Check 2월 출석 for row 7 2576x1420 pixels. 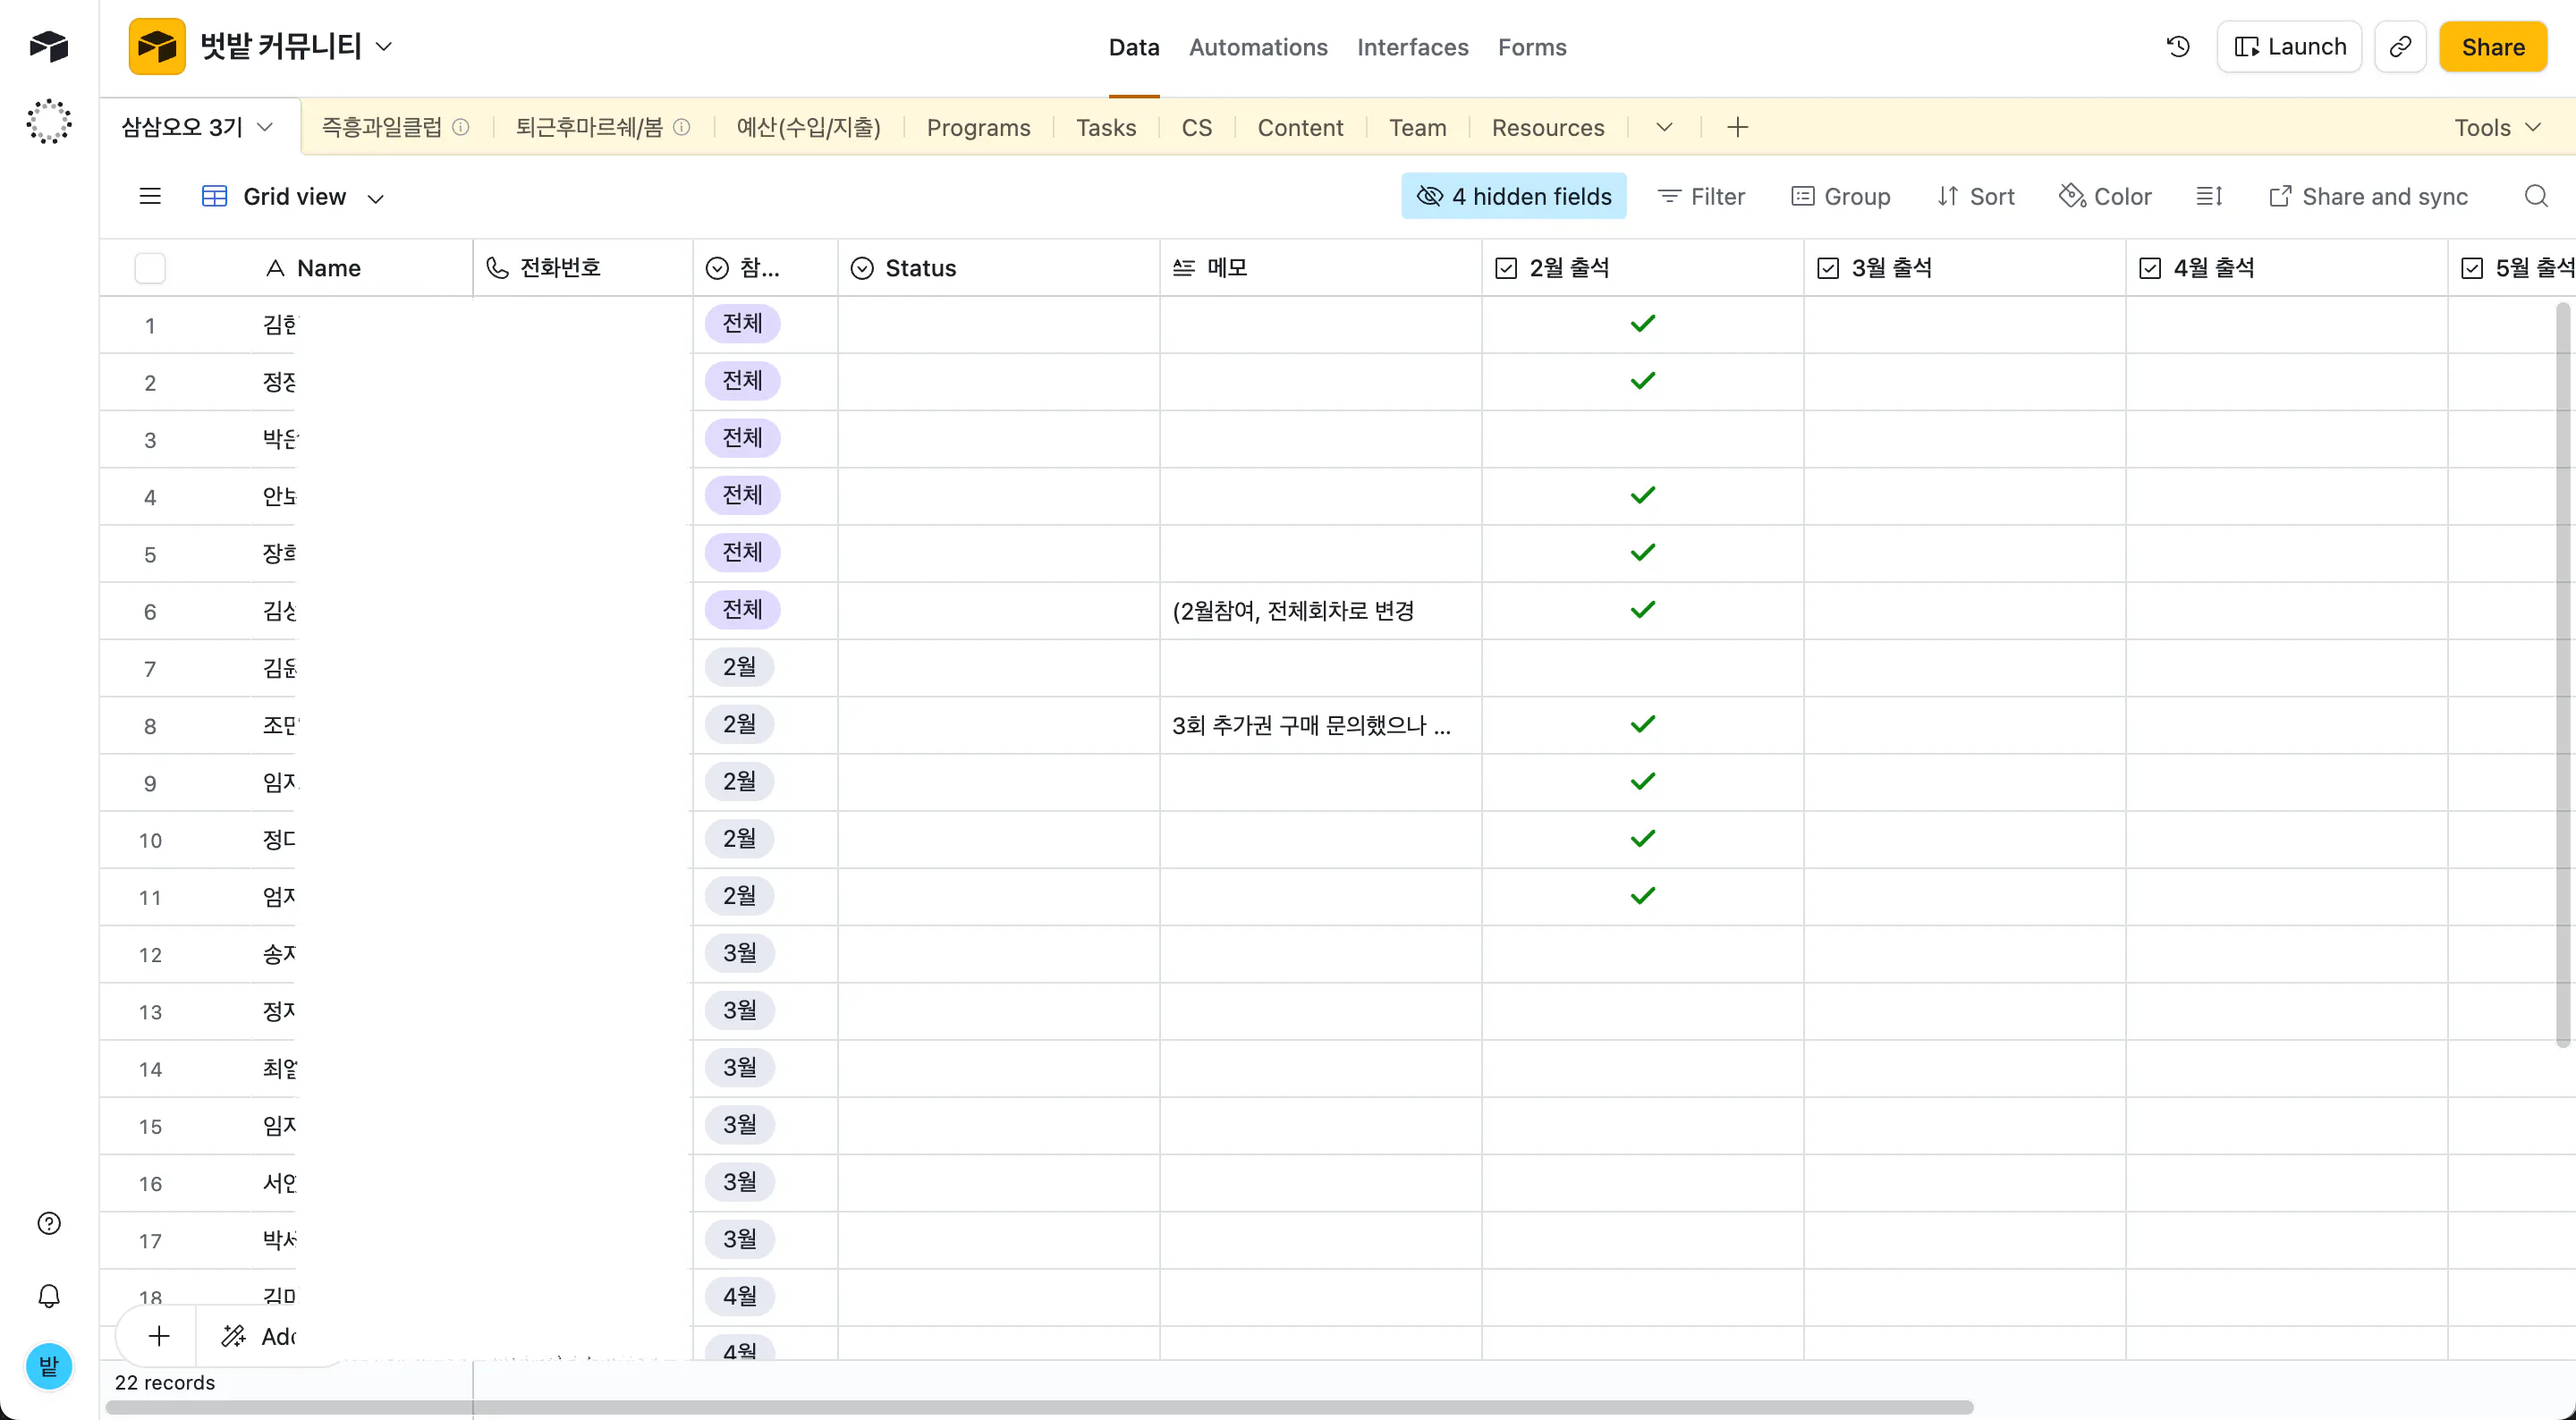tap(1642, 667)
